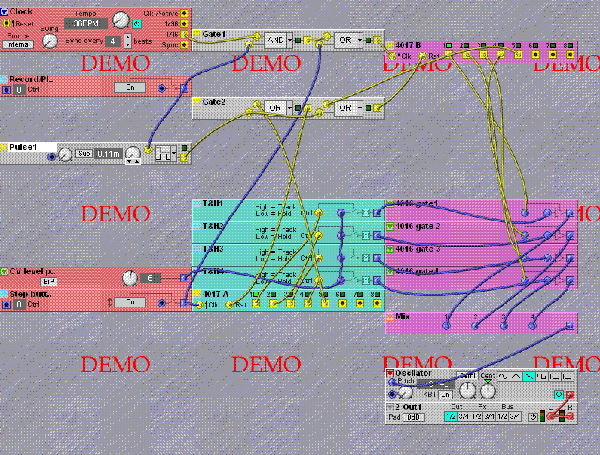Click 4017 B step 8 output port

570,55
